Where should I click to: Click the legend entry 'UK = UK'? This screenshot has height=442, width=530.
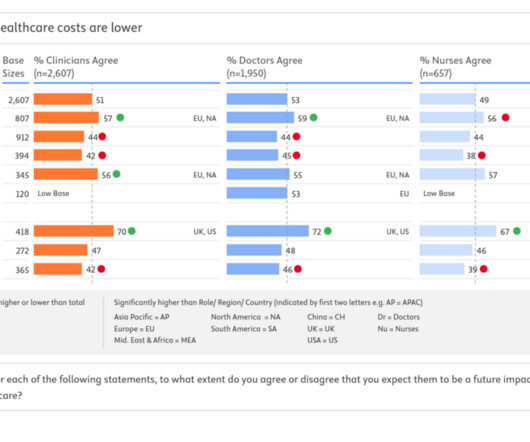[321, 329]
